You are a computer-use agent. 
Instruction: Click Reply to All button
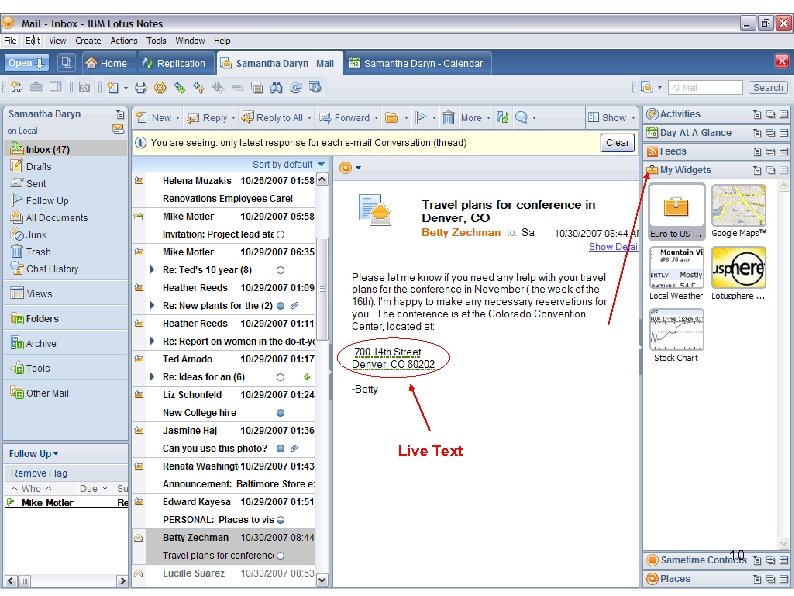pyautogui.click(x=275, y=117)
